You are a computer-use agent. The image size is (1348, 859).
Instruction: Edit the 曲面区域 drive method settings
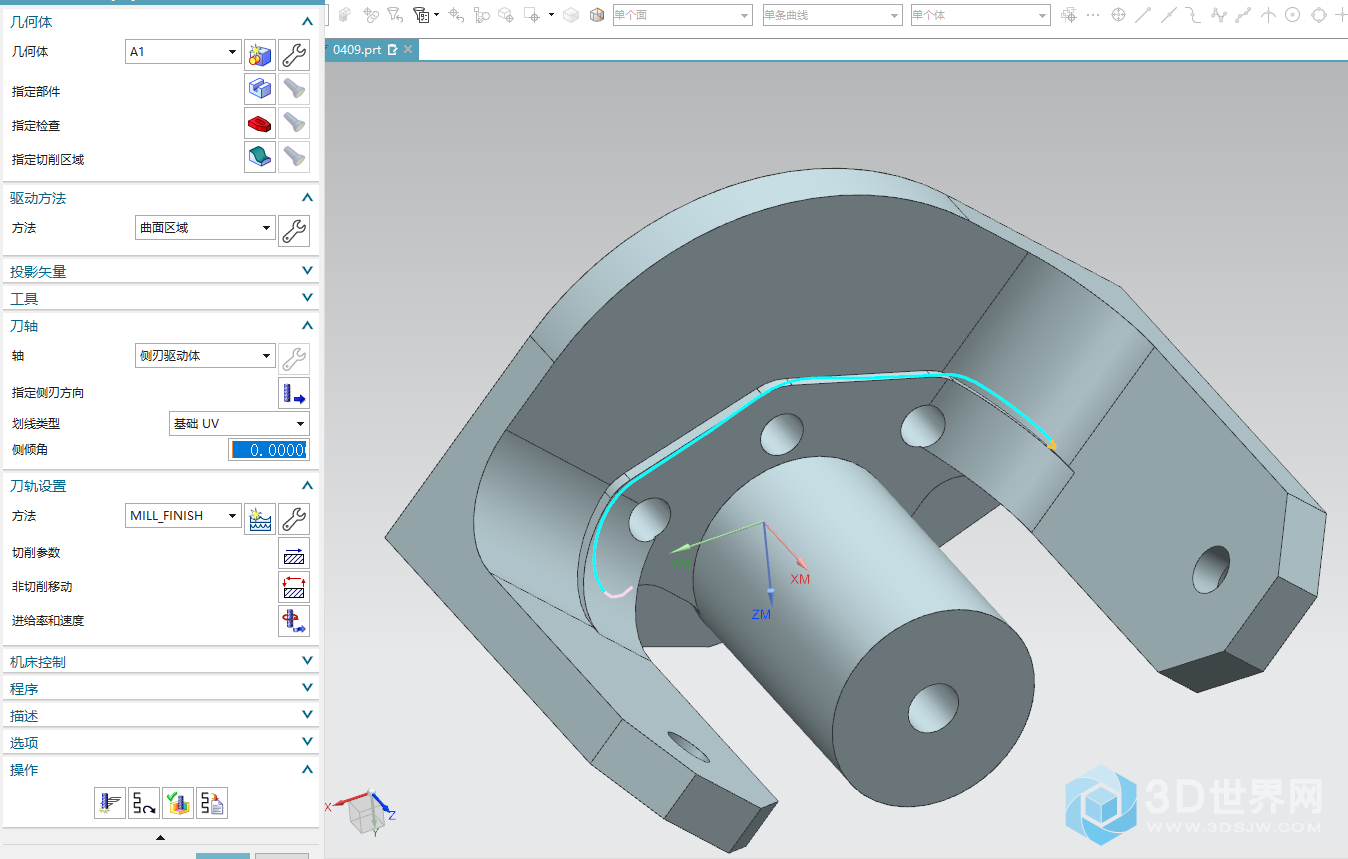coord(294,231)
